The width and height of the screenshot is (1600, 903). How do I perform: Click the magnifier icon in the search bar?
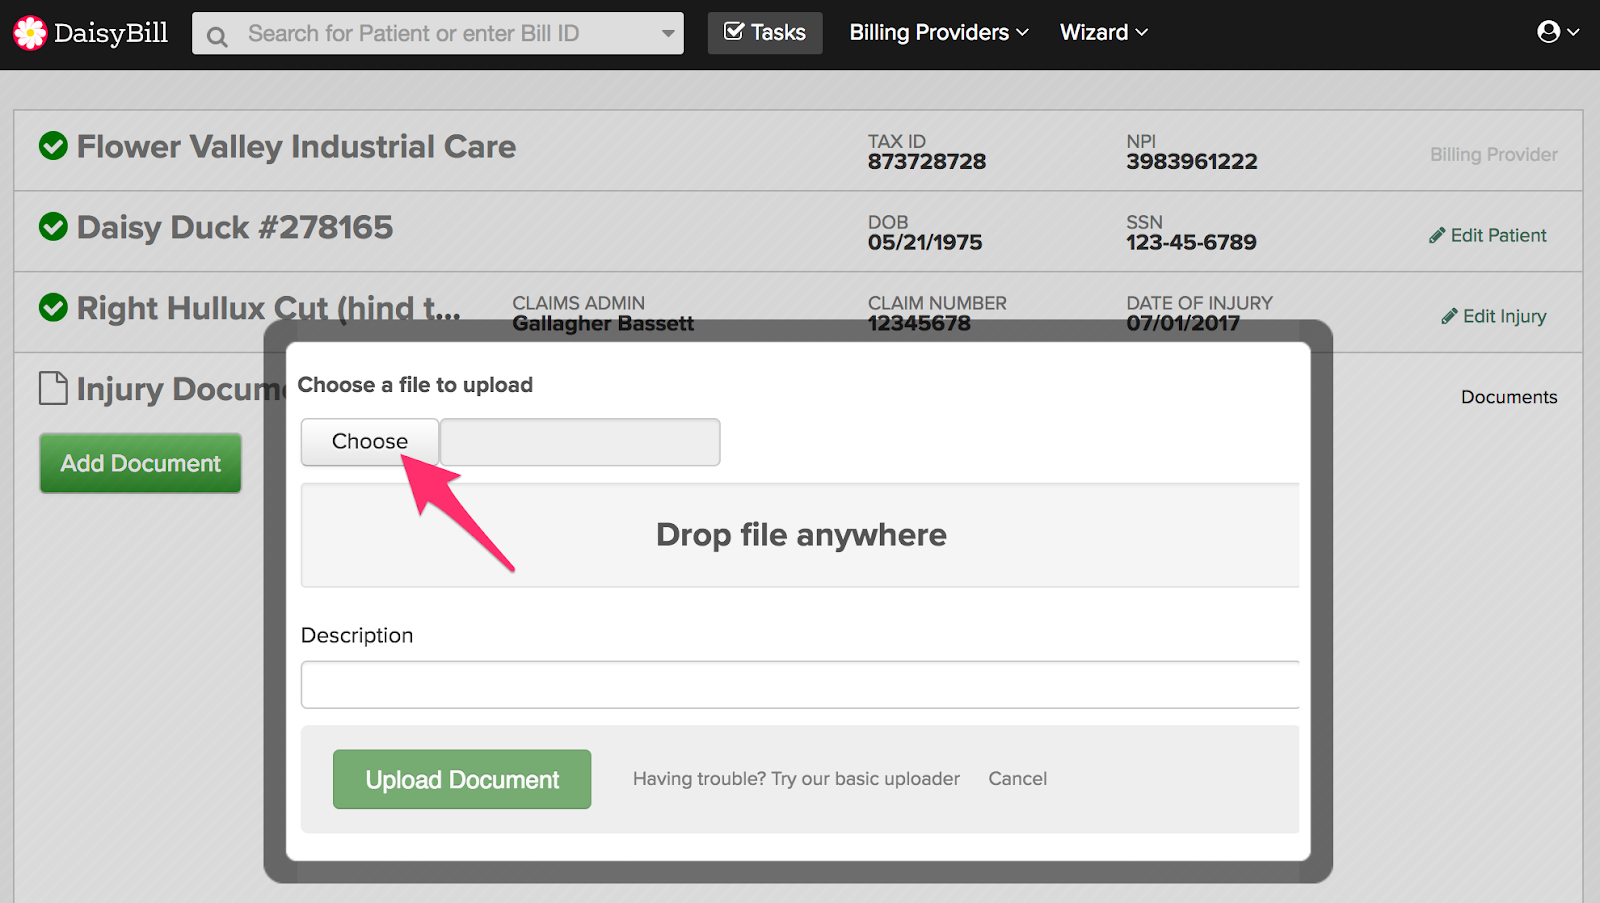(x=217, y=37)
